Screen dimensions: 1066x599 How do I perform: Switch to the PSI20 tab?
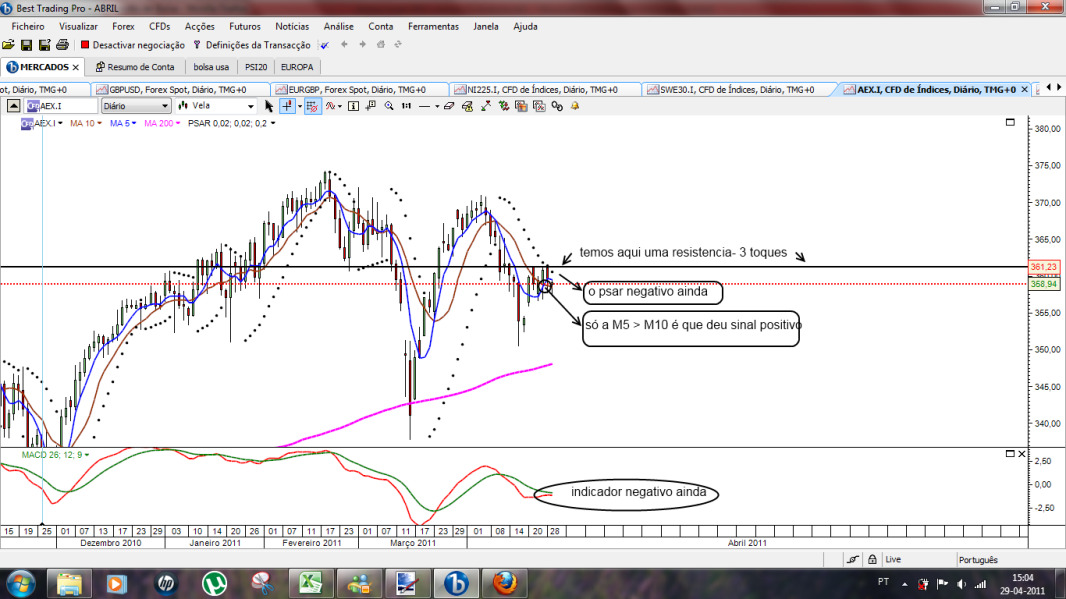pyautogui.click(x=256, y=67)
